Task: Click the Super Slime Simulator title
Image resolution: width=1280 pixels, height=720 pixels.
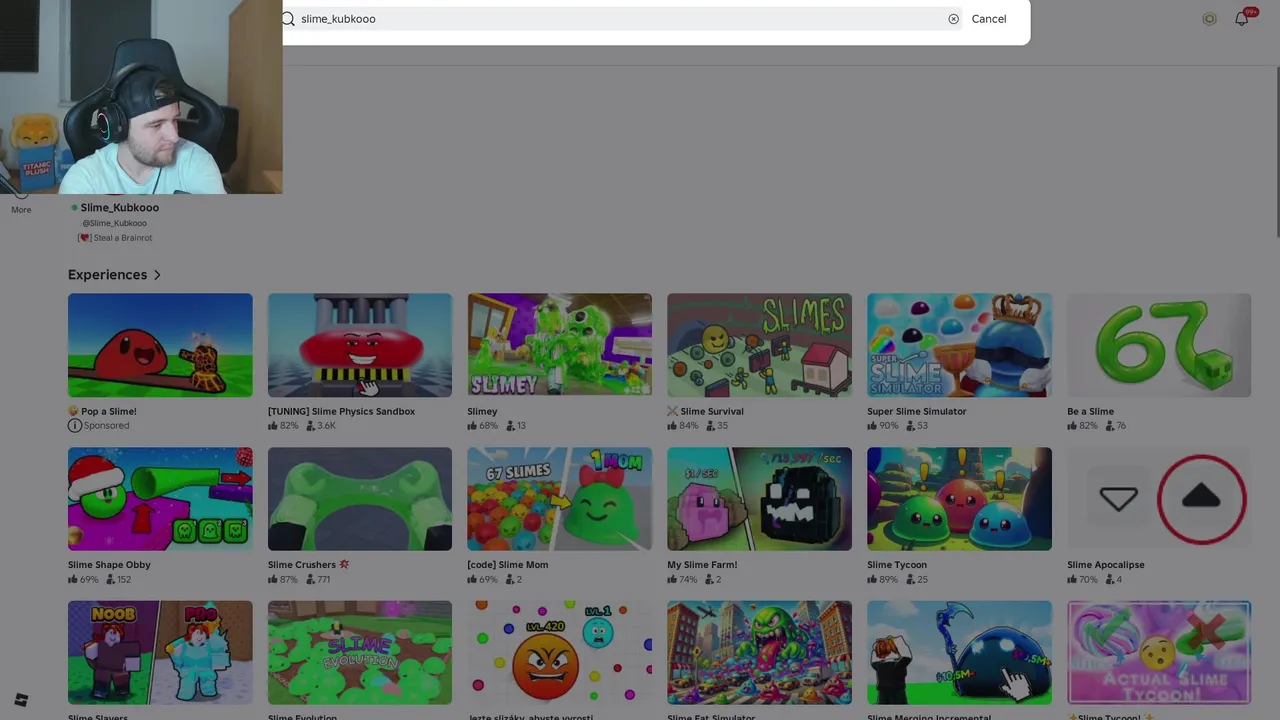Action: click(916, 411)
